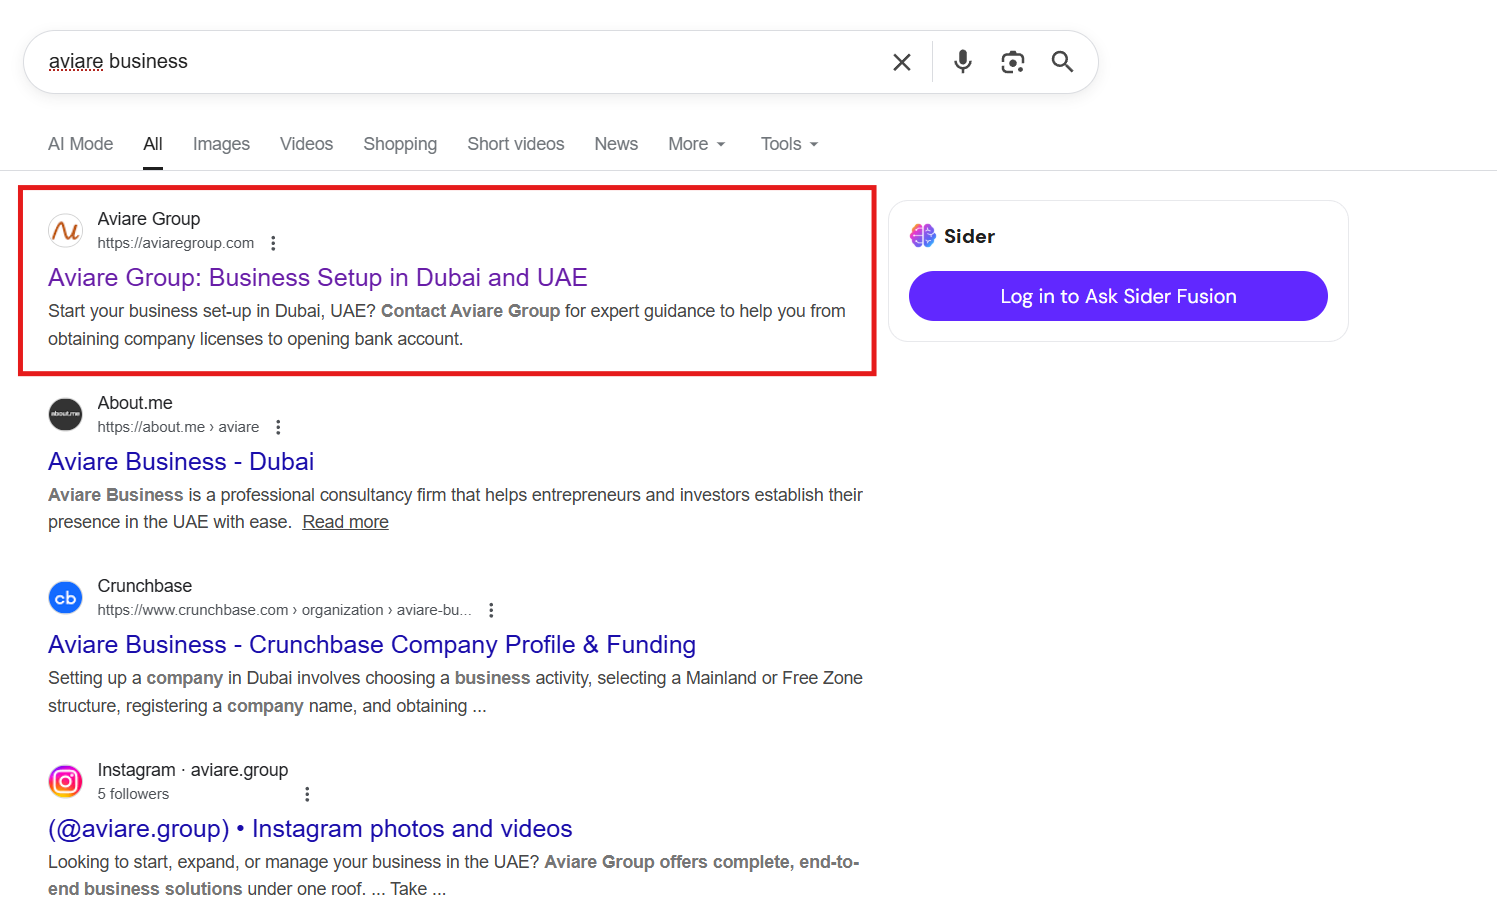Switch to the AI Mode tab
Viewport: 1497px width, 918px height.
pos(80,144)
